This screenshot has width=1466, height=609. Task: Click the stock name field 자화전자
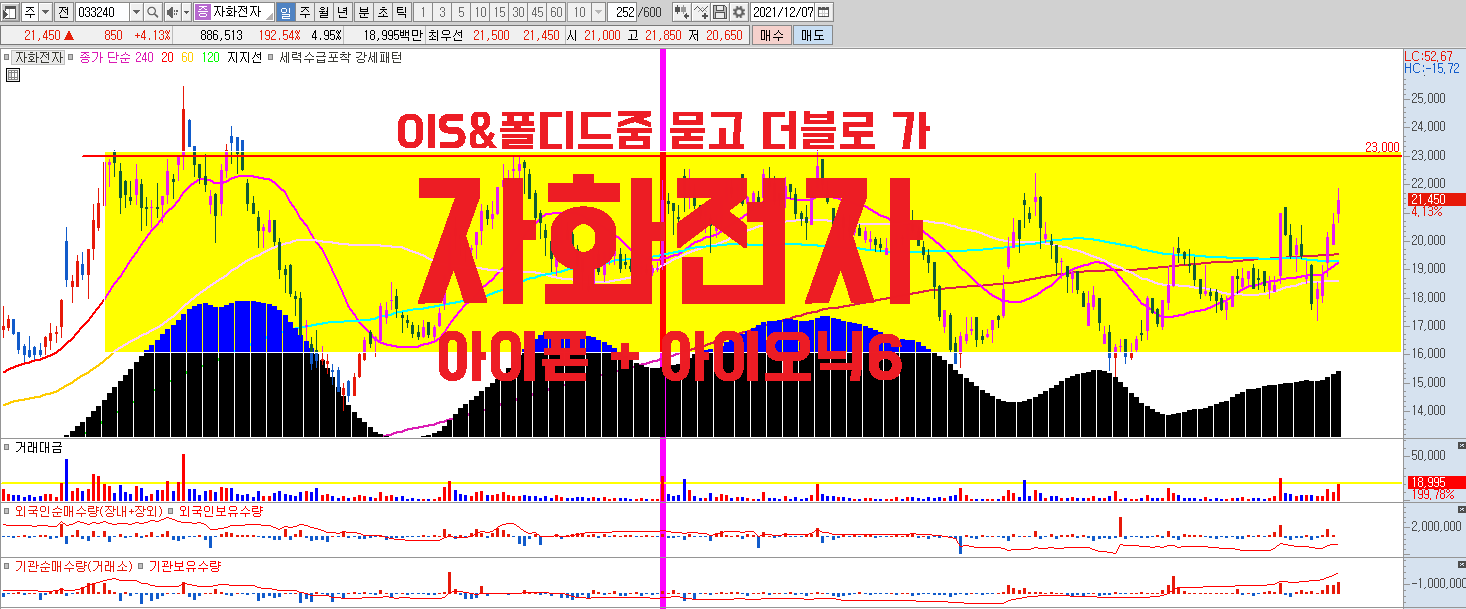click(241, 12)
